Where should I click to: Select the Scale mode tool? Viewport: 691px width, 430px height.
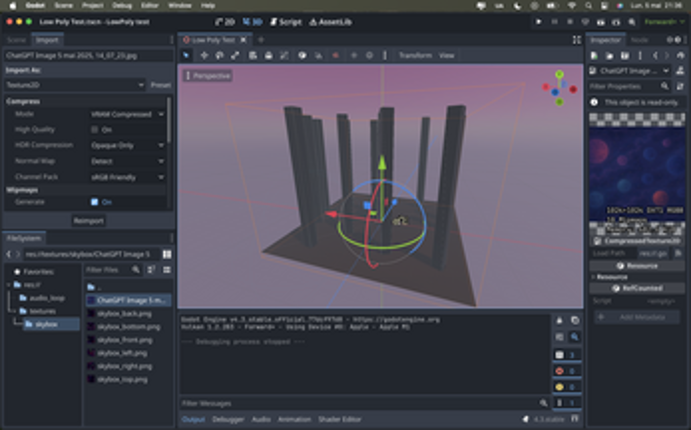[233, 55]
